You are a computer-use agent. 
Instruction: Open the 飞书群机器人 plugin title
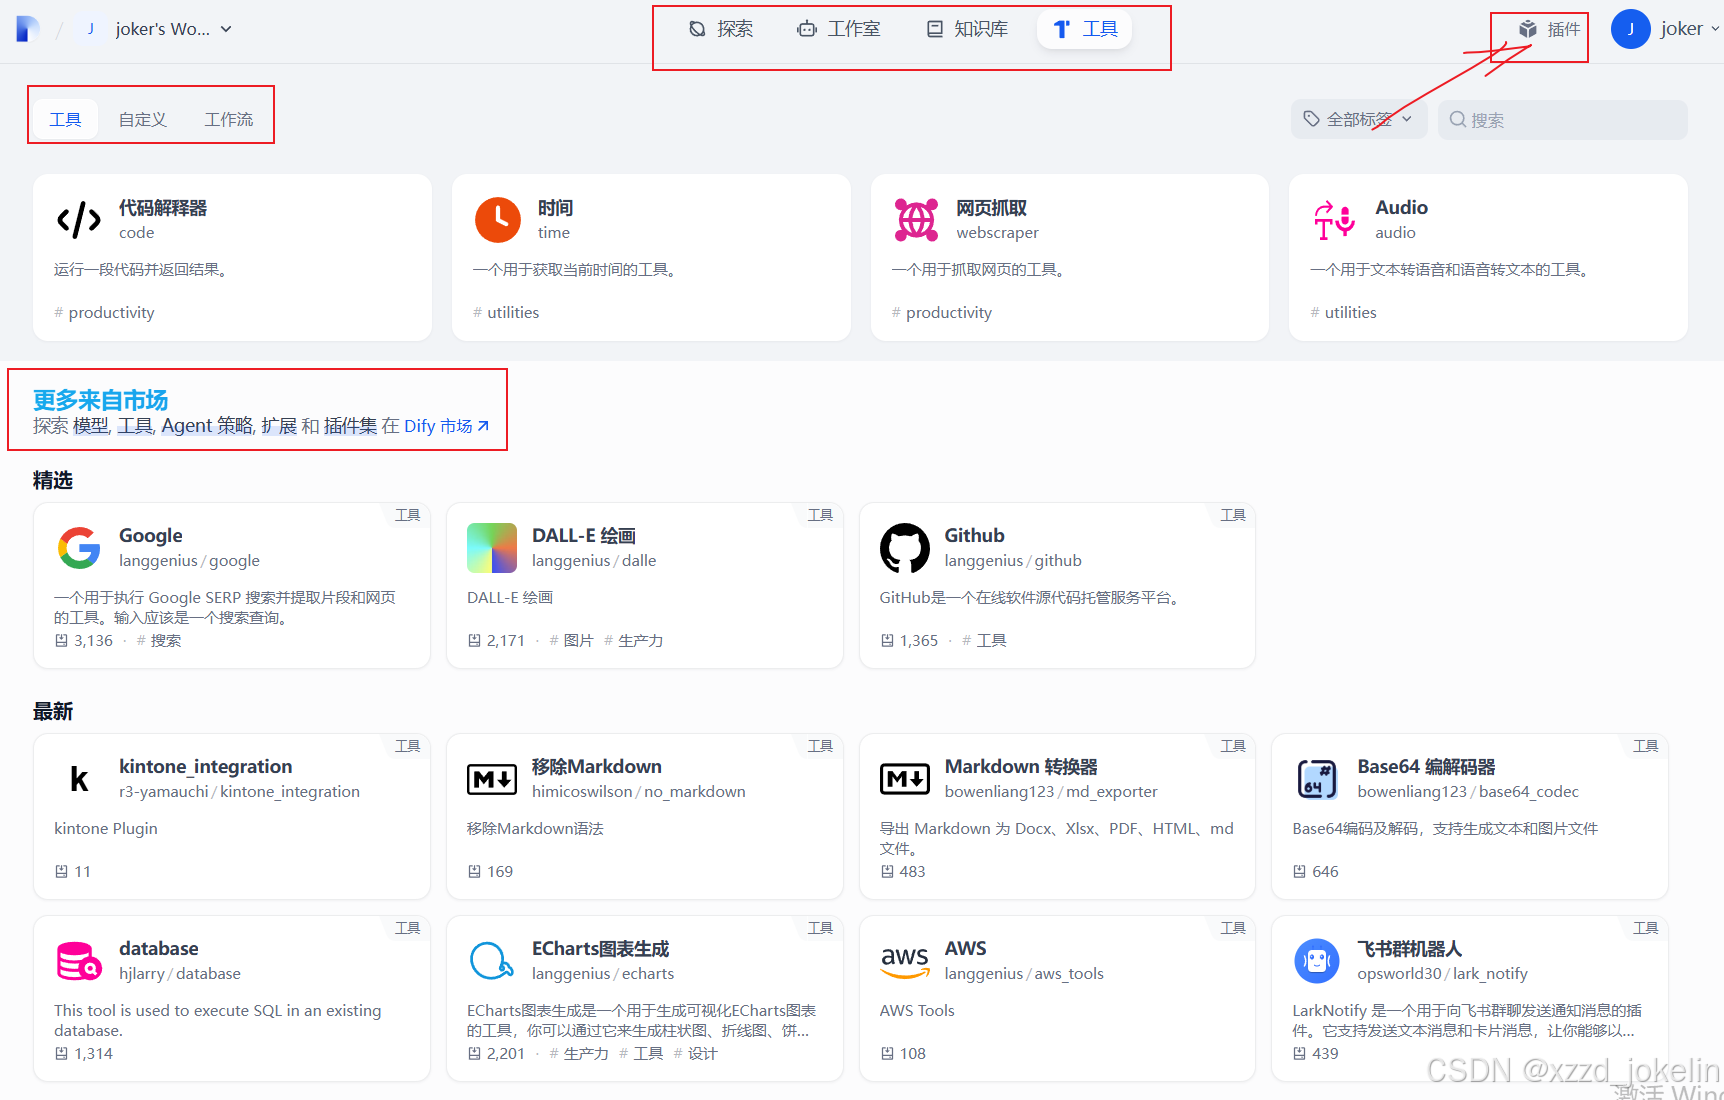coord(1409,948)
